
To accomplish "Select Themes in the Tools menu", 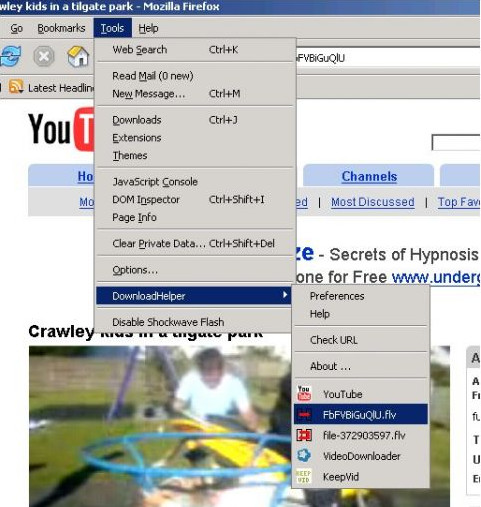I will [195, 155].
